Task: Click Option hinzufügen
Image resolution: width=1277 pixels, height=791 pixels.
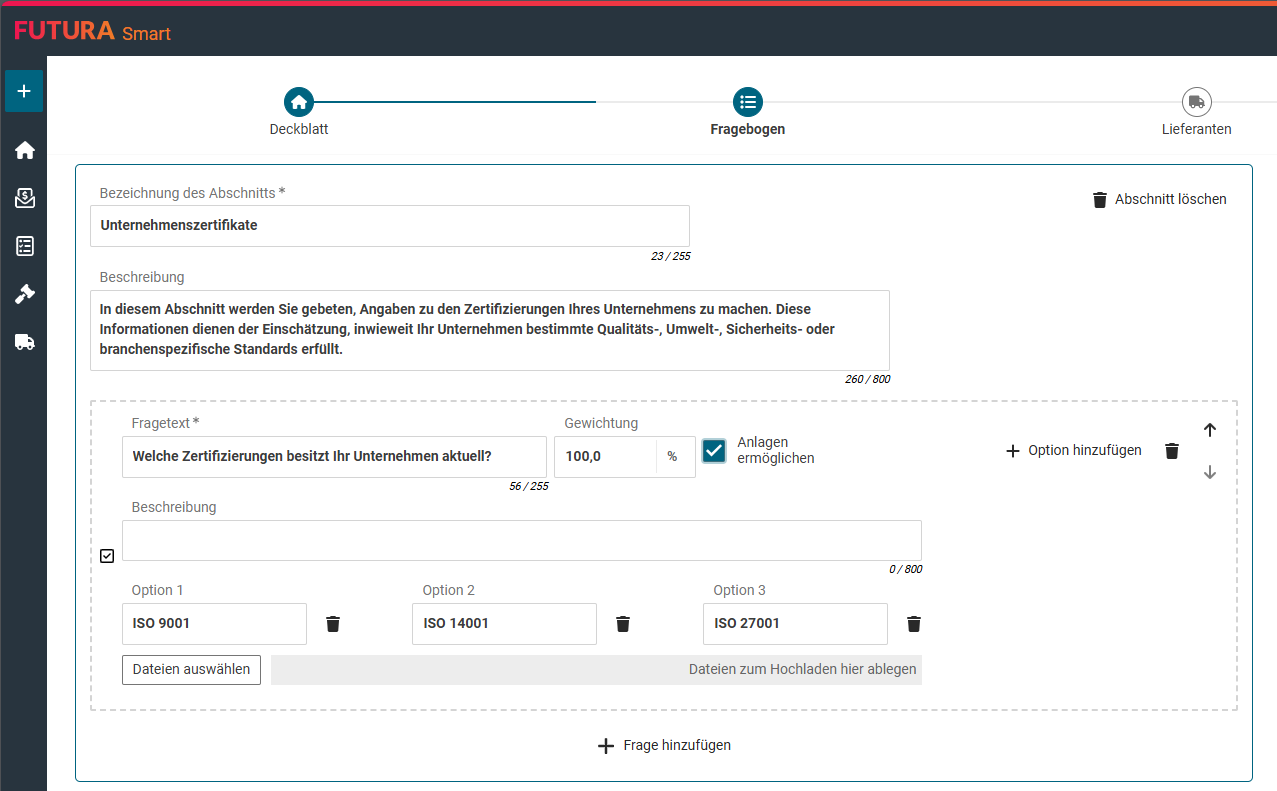Action: tap(1073, 451)
